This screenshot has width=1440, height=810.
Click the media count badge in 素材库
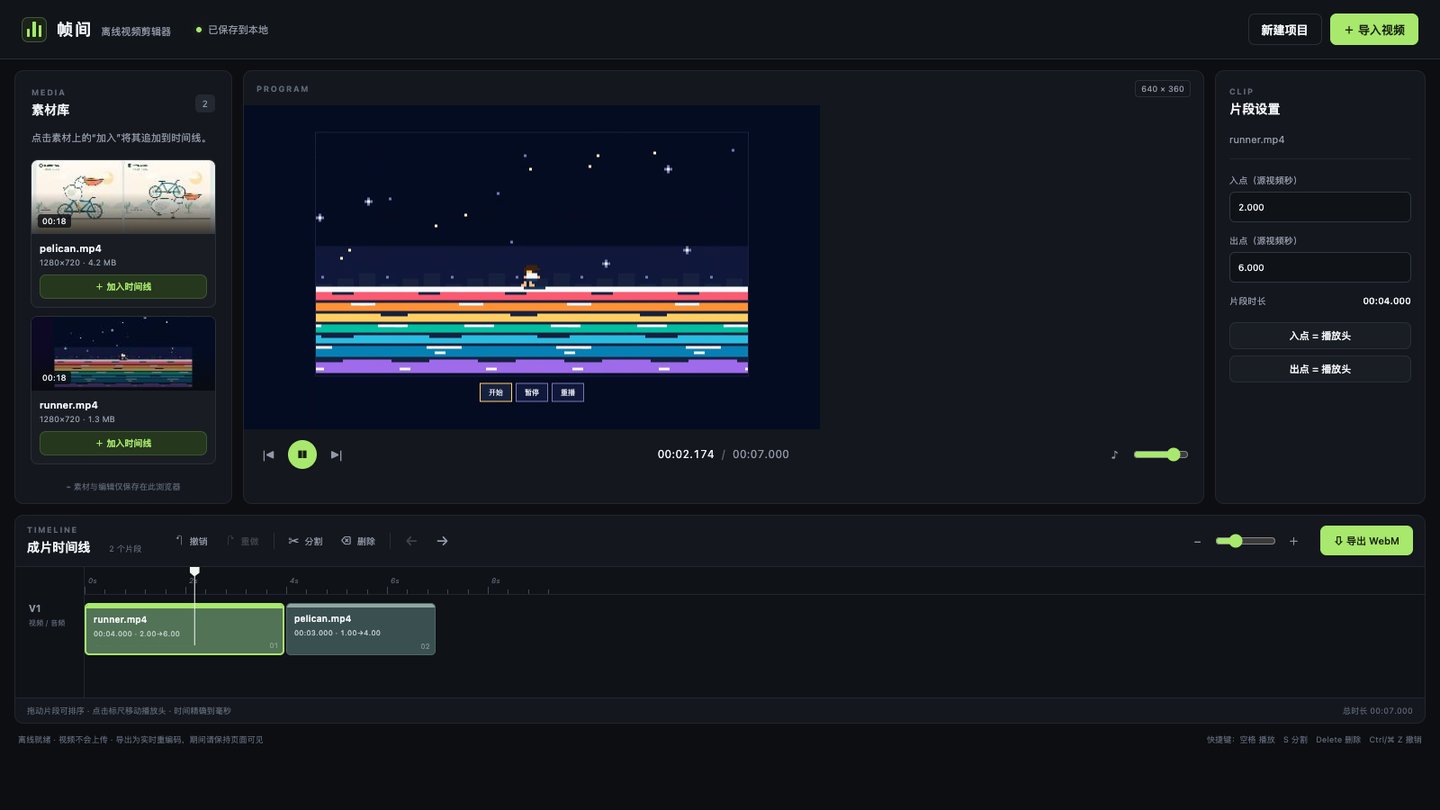(x=205, y=103)
